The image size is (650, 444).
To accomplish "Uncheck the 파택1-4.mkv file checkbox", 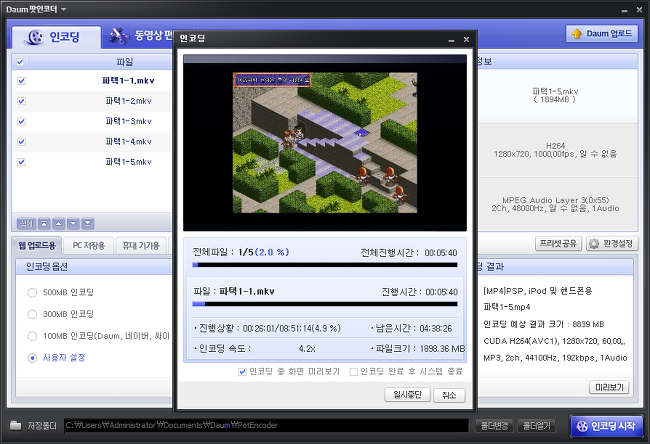I will click(x=22, y=142).
